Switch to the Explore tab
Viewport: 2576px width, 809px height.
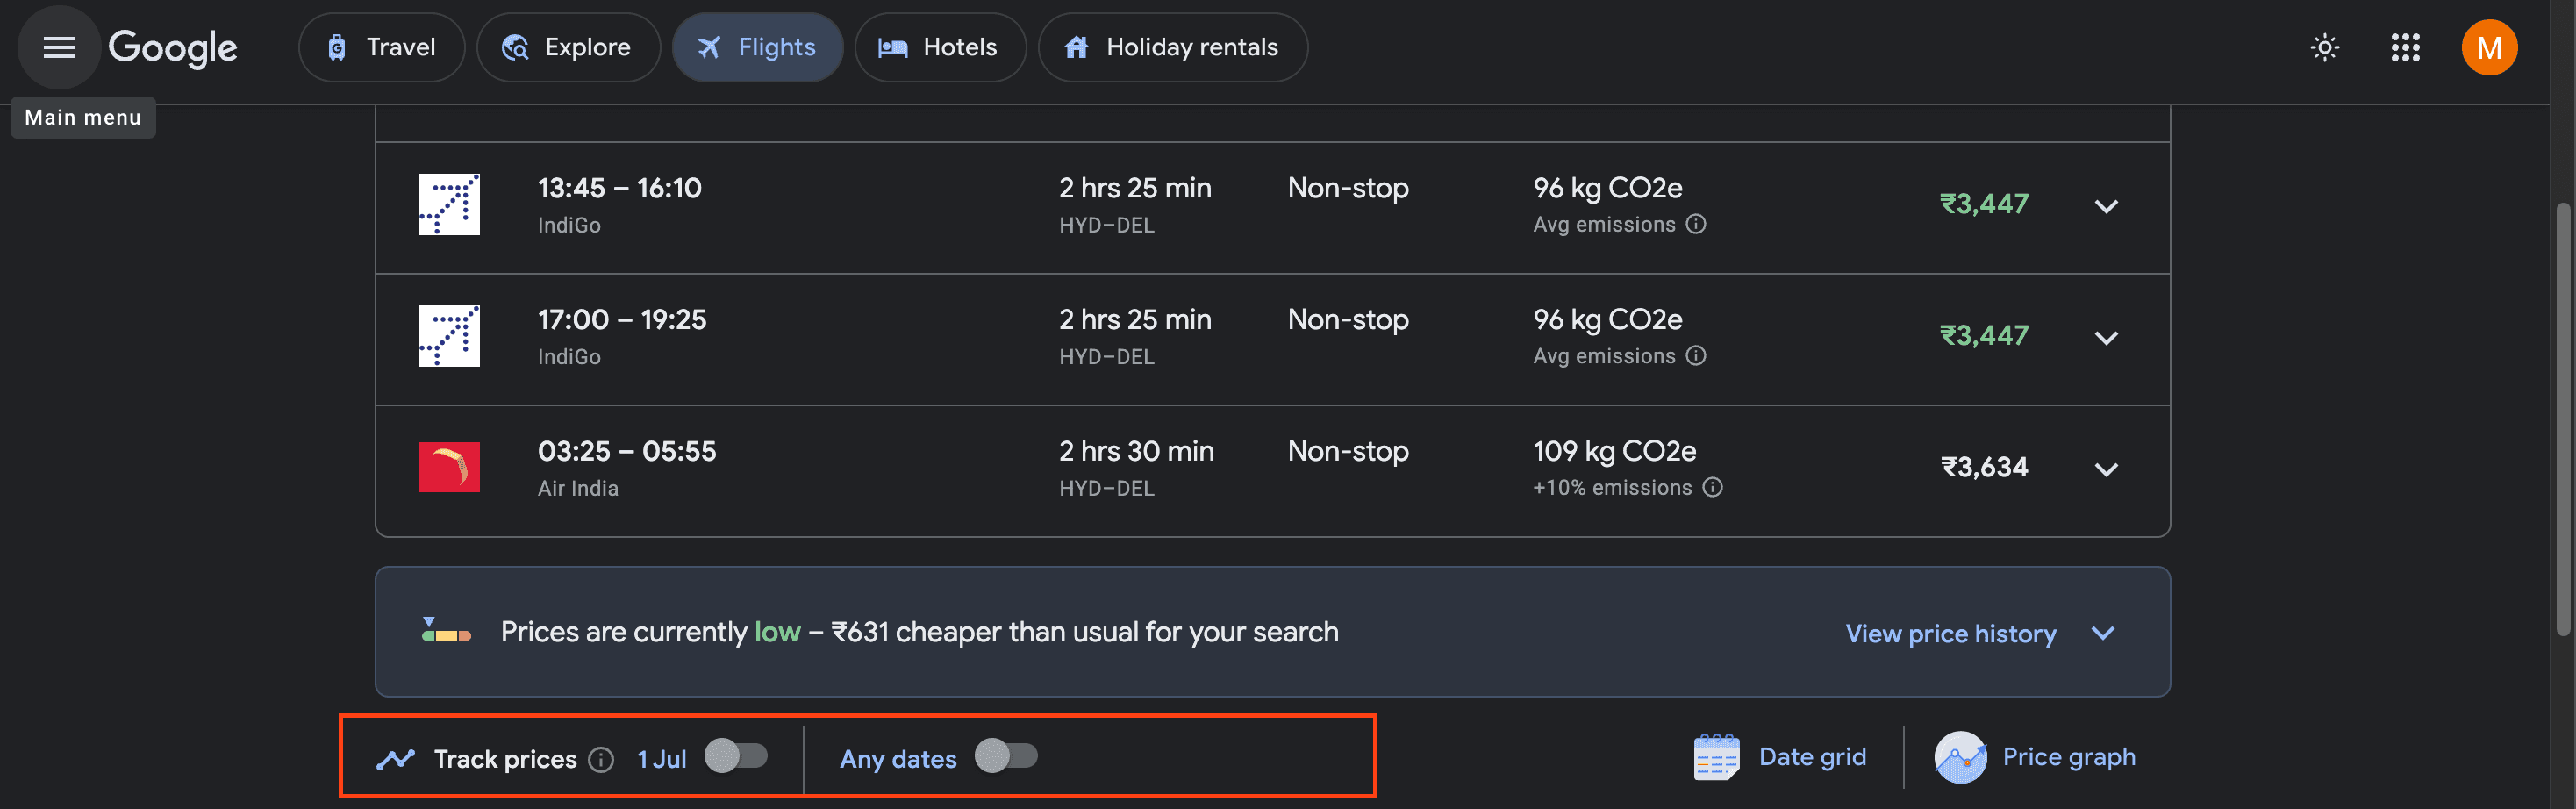[x=567, y=47]
